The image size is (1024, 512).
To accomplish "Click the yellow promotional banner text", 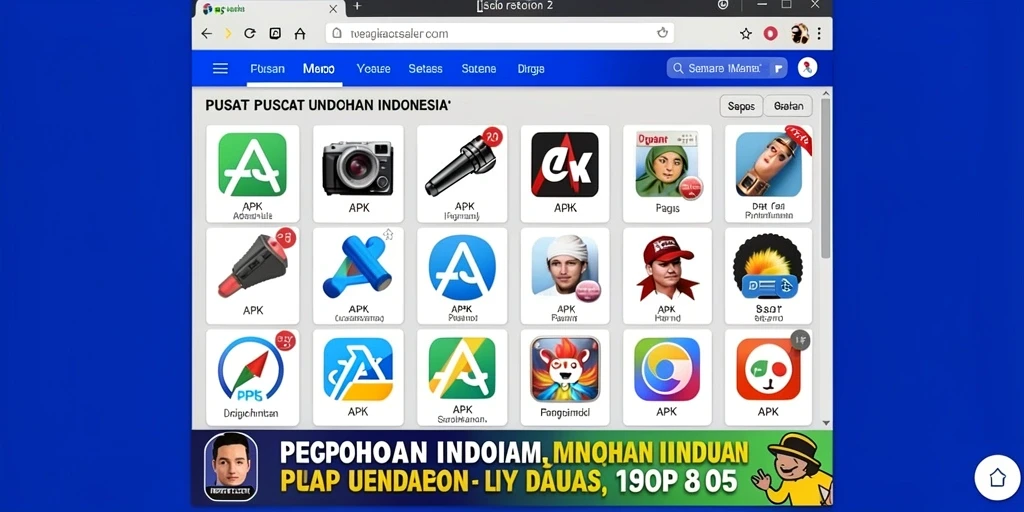I will [515, 468].
